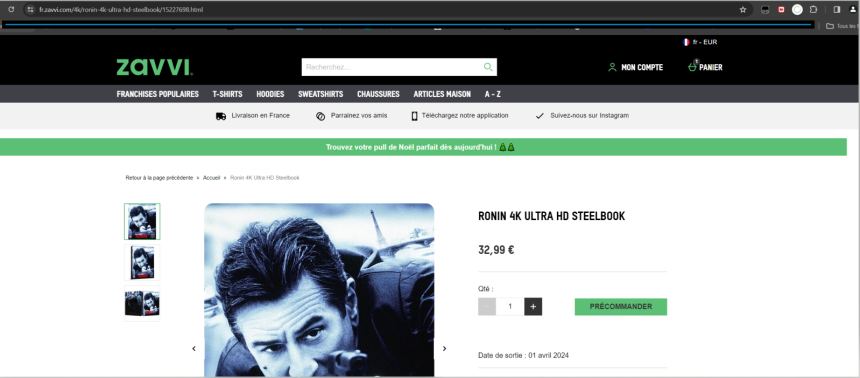Click the delivery truck icon
The image size is (860, 378).
[221, 116]
